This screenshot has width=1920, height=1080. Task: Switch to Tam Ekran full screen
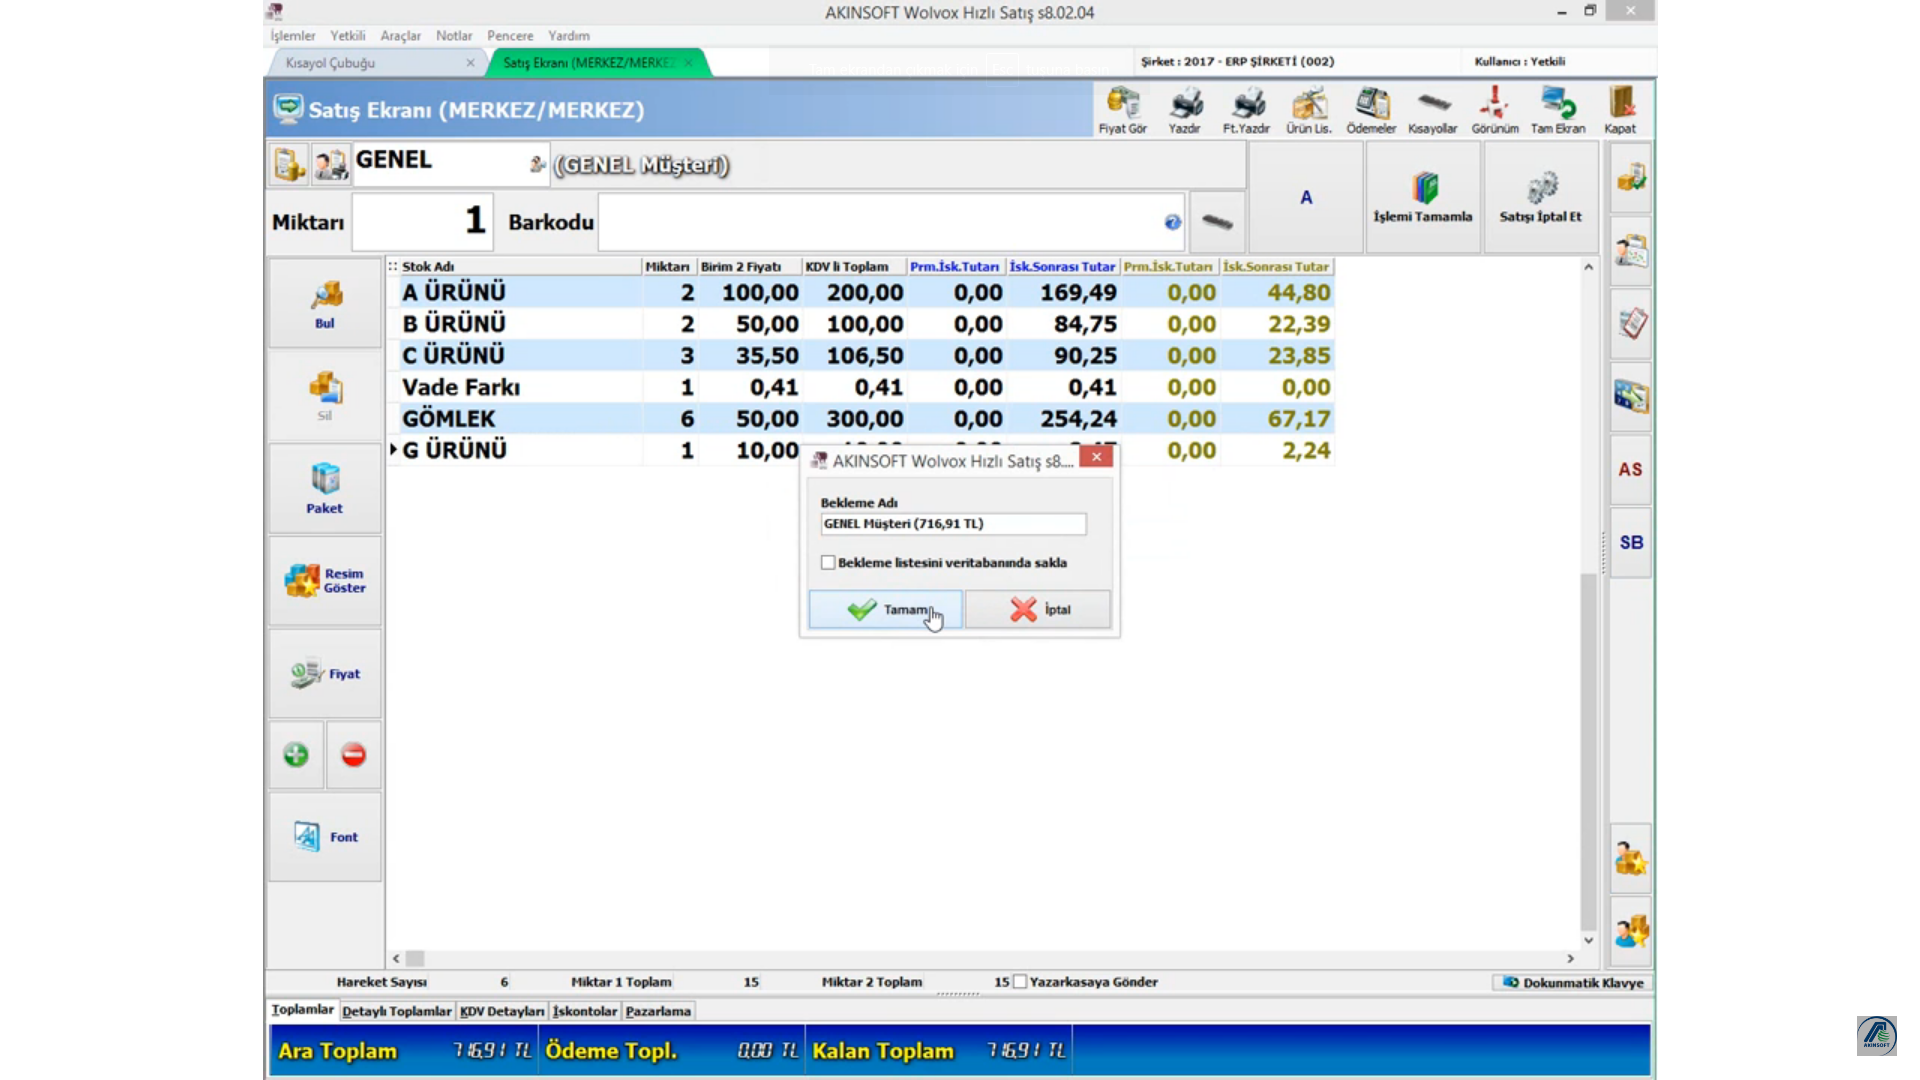click(x=1558, y=110)
